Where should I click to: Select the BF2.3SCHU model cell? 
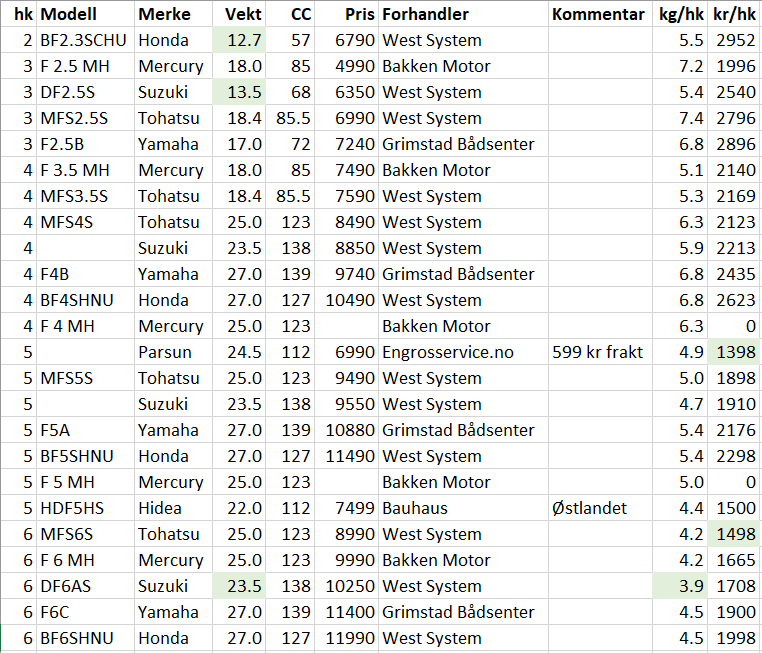[86, 40]
